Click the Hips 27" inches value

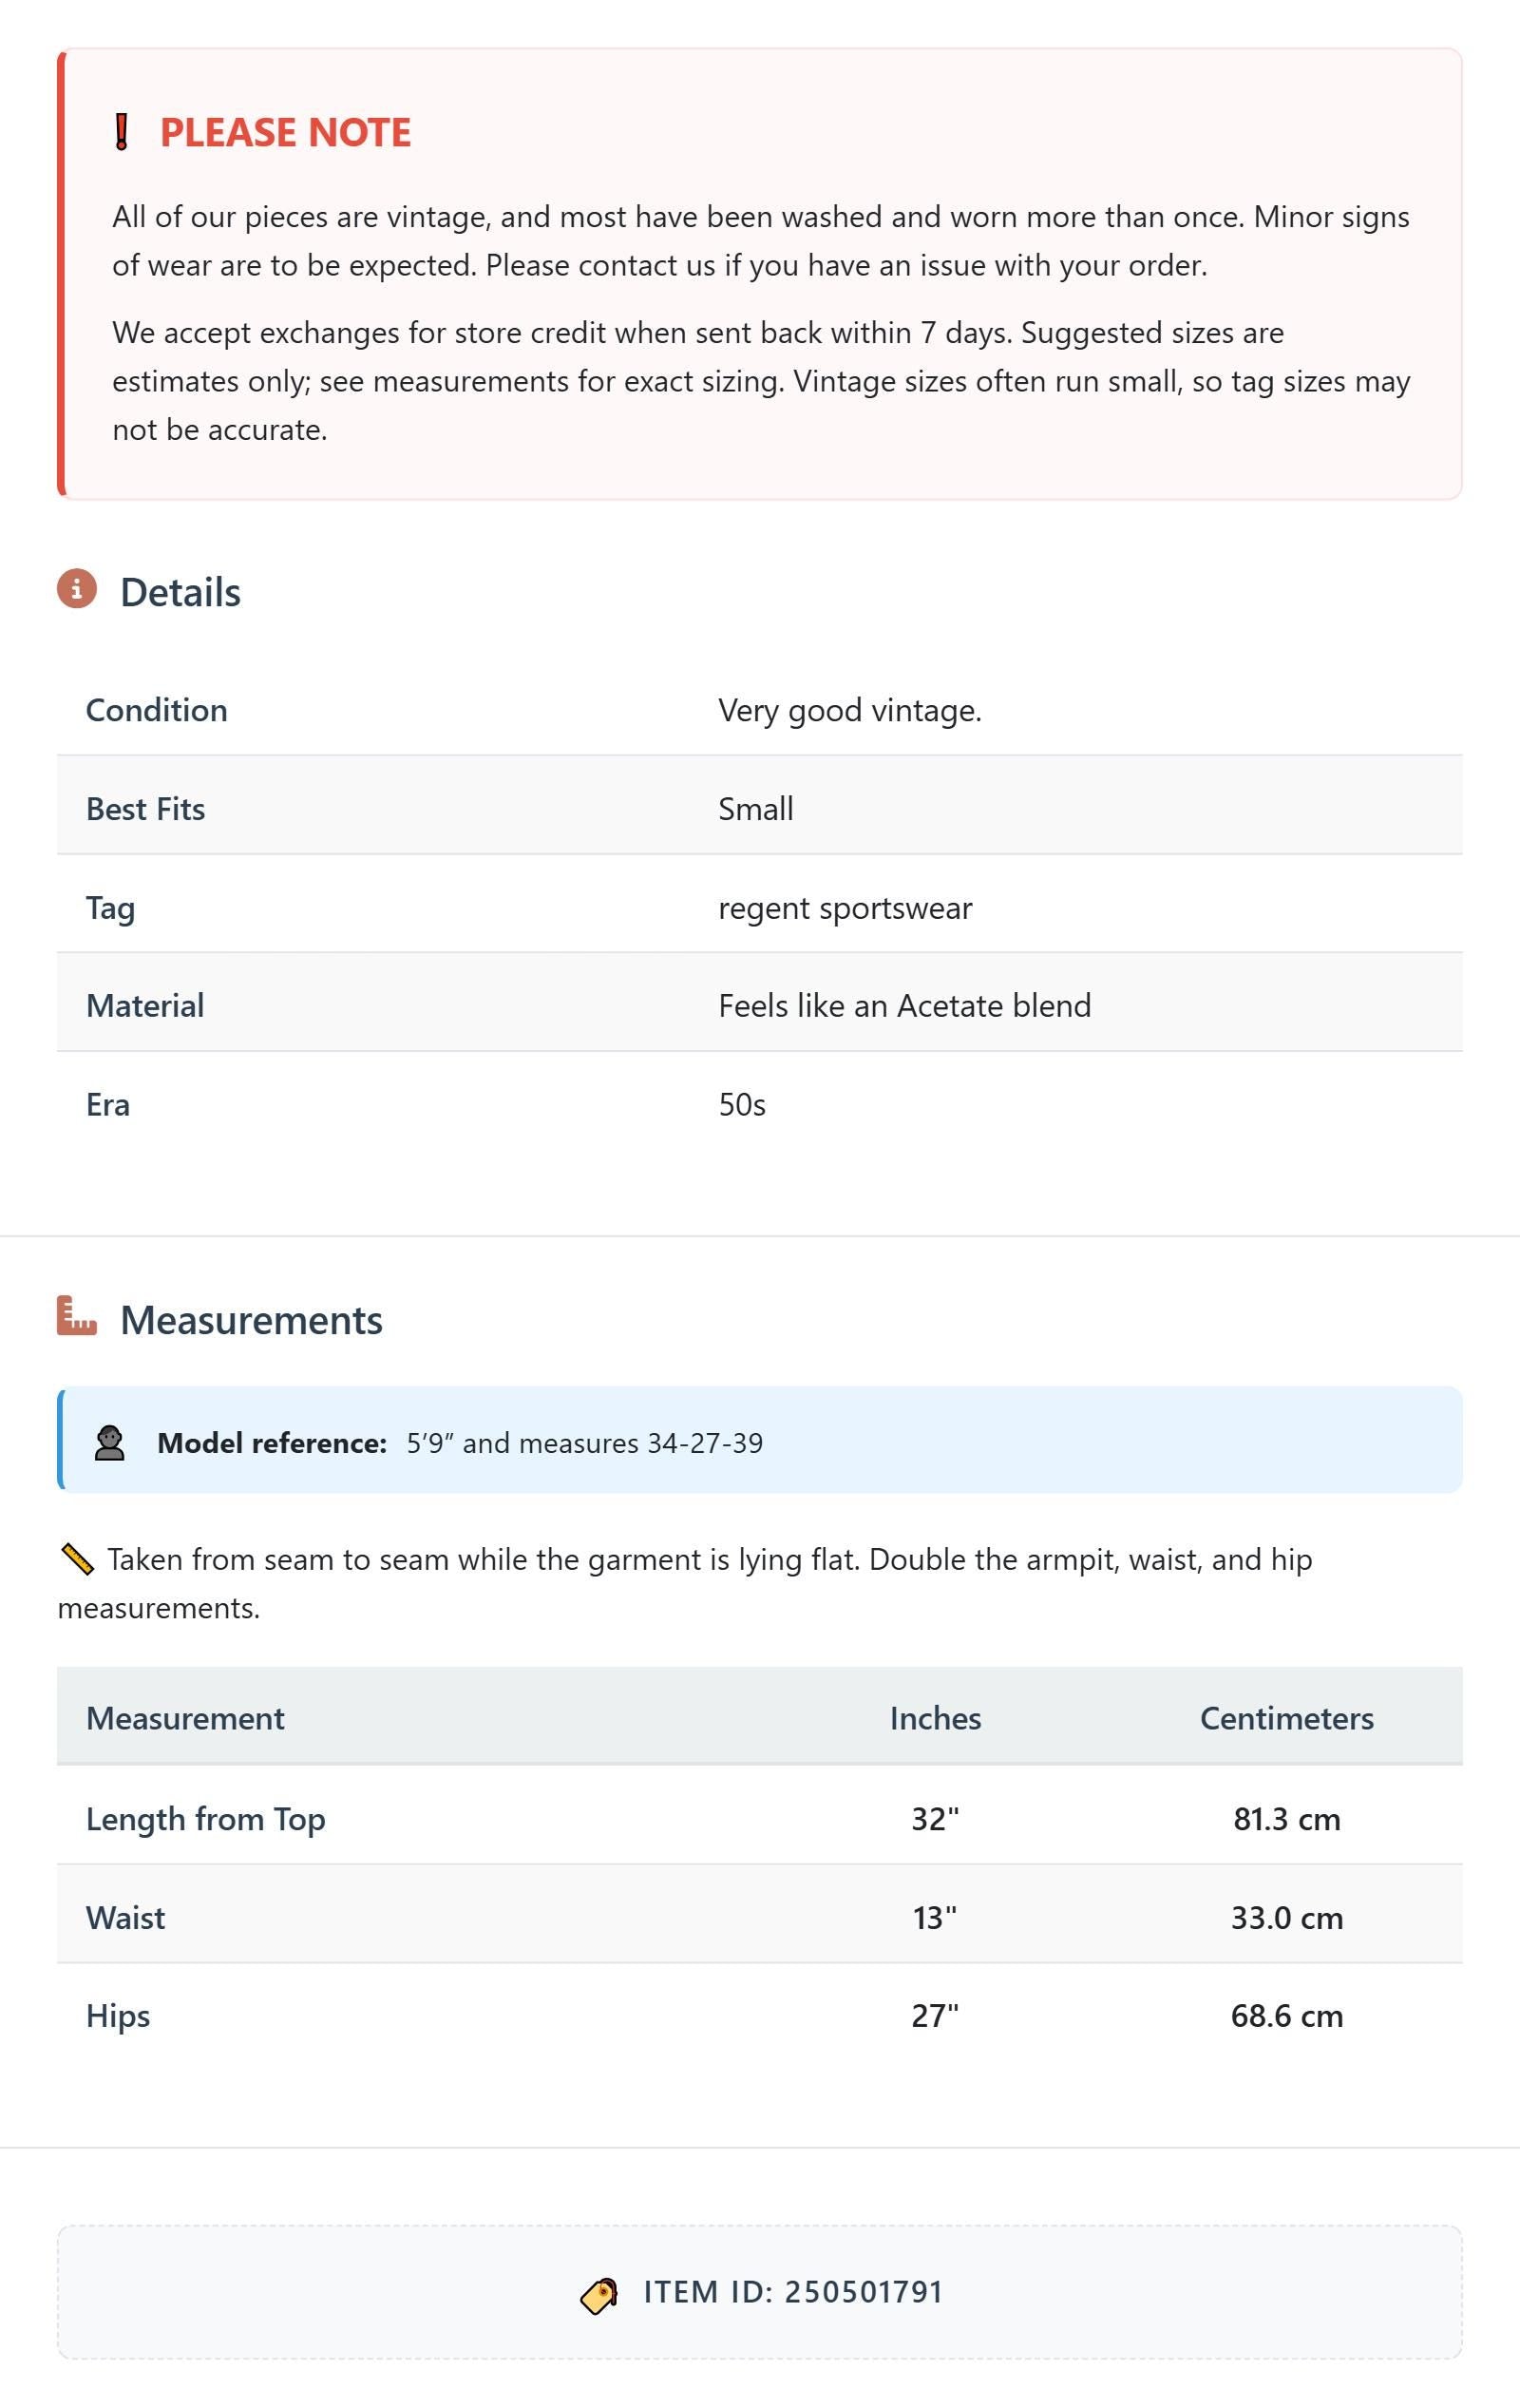tap(935, 2015)
